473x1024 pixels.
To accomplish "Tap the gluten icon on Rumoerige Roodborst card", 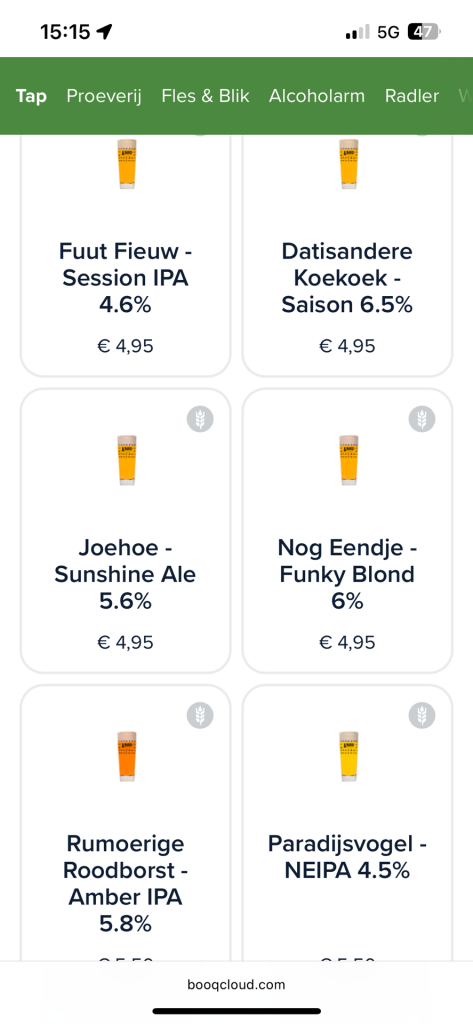I will coord(200,715).
